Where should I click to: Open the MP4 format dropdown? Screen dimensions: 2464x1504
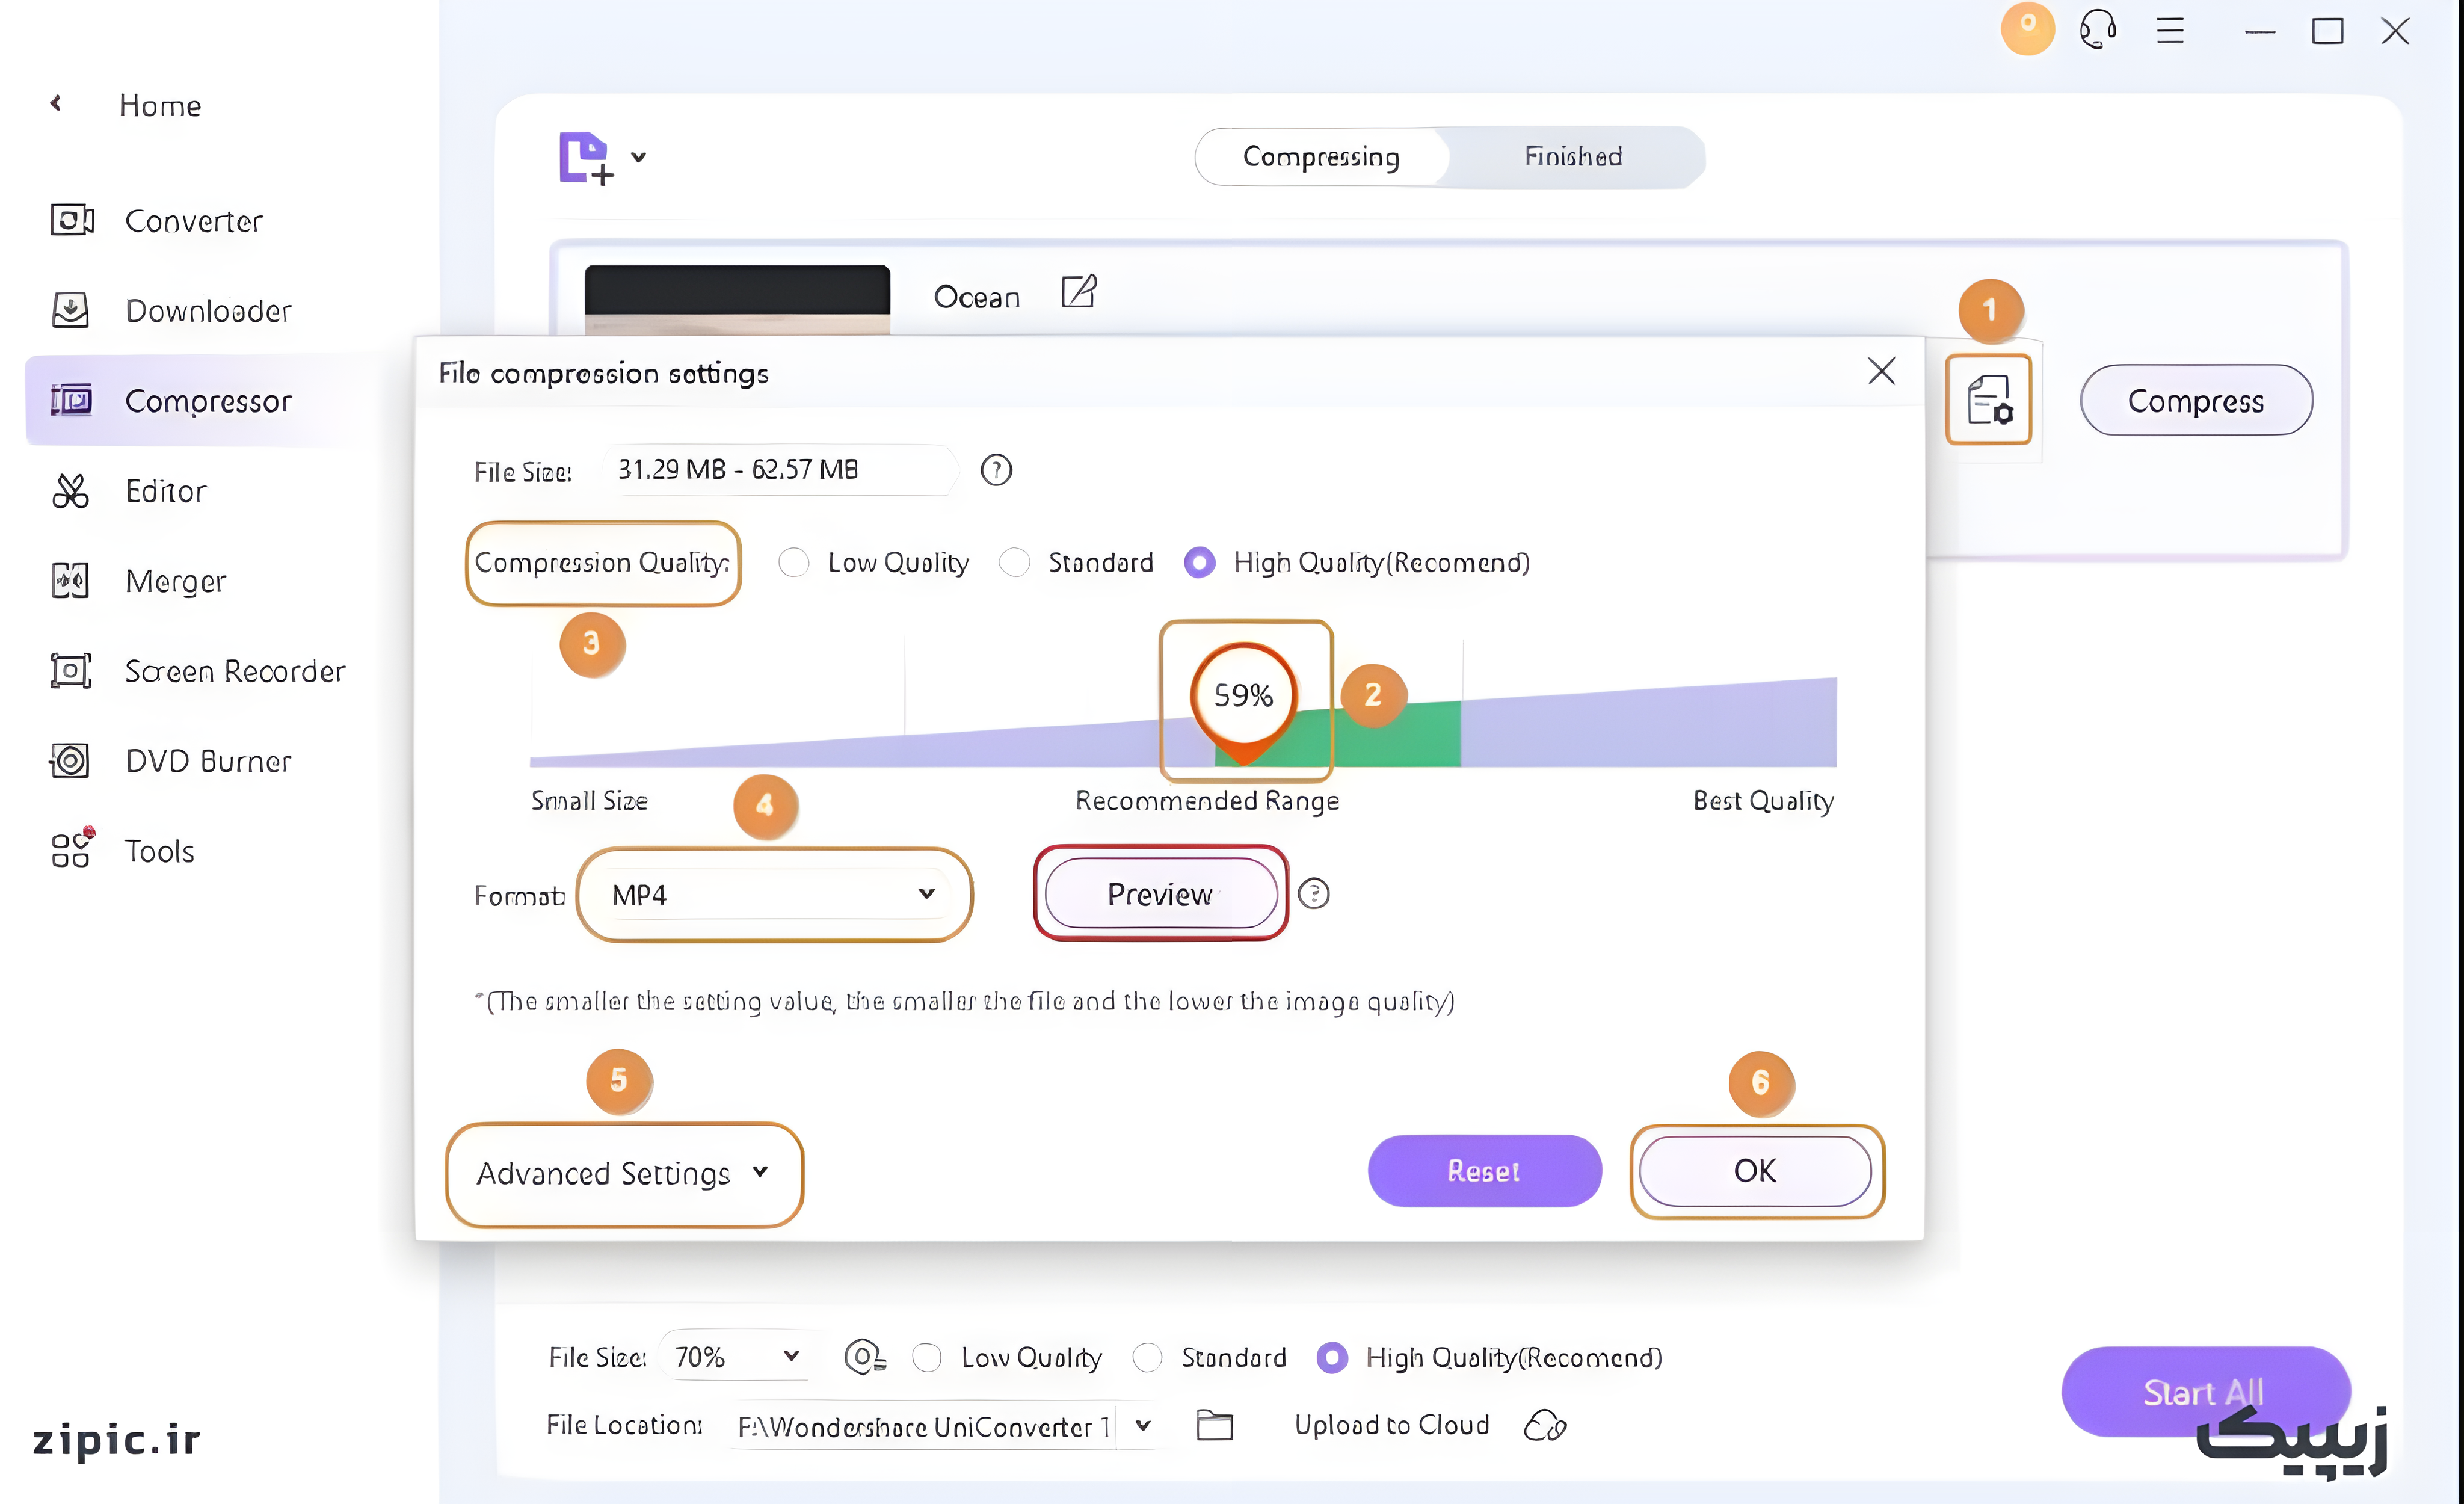pos(773,895)
